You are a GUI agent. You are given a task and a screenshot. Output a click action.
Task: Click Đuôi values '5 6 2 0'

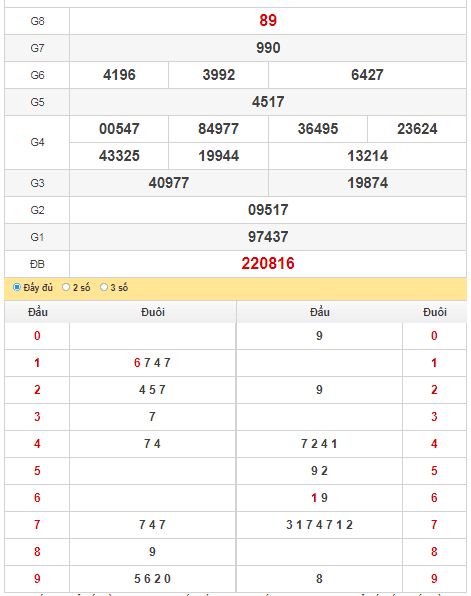152,579
